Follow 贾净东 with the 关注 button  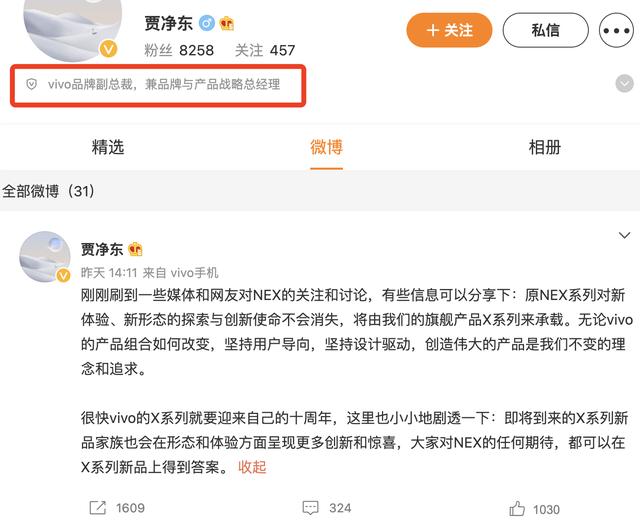(x=449, y=30)
